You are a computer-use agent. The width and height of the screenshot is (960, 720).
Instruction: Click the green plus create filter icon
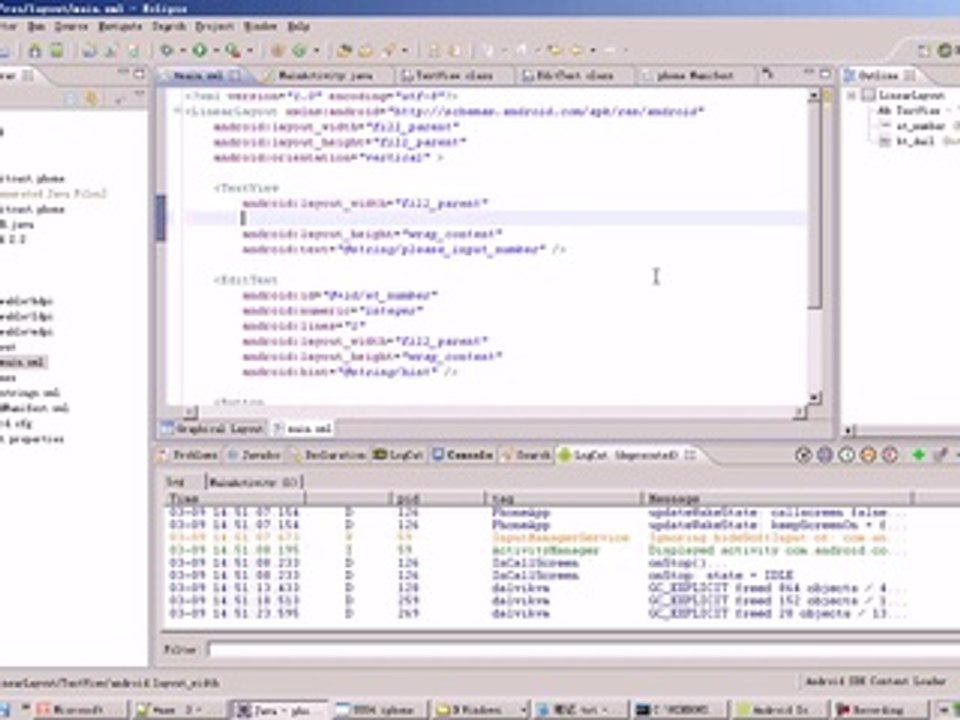918,455
